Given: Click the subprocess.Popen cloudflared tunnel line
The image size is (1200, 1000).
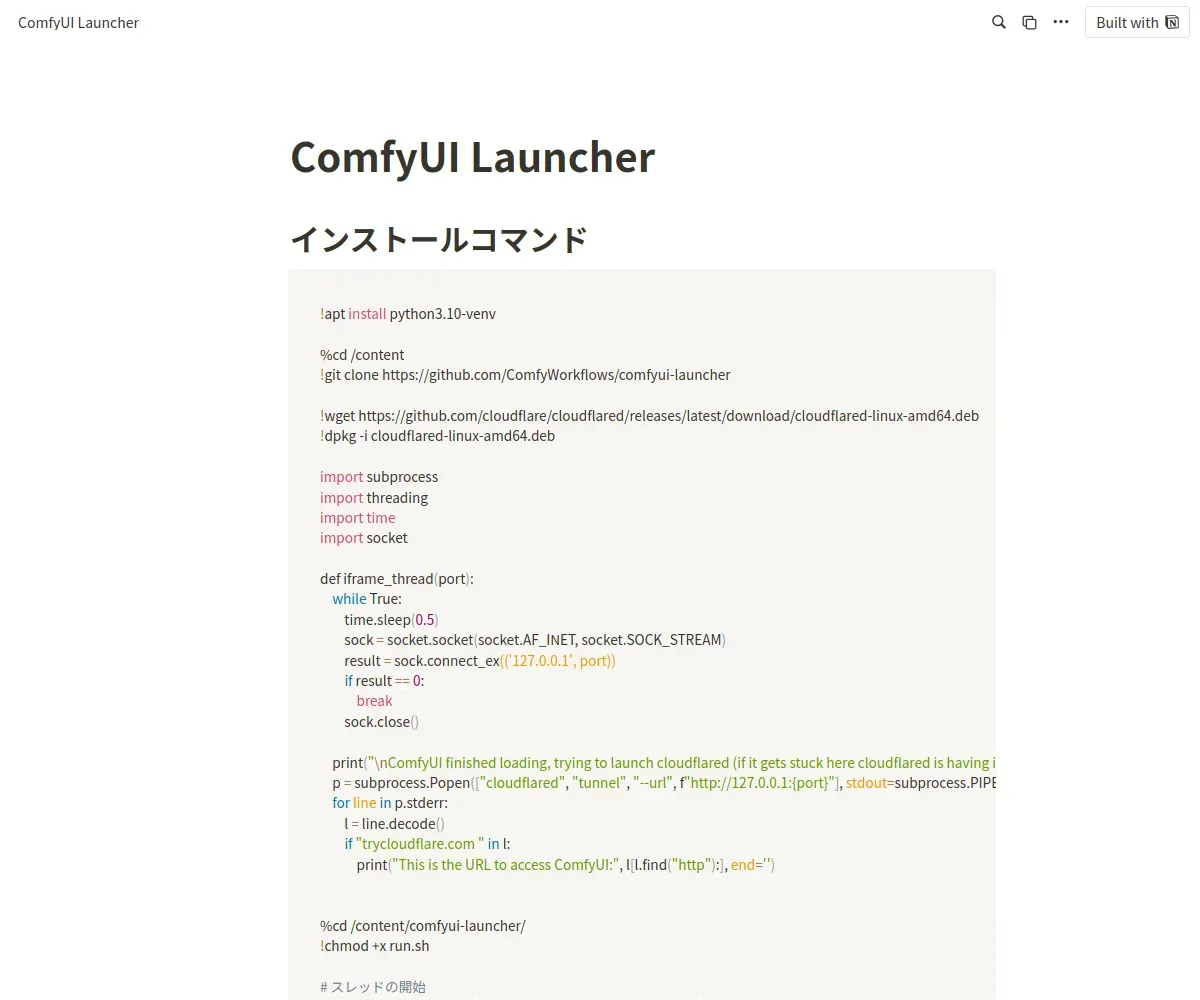Looking at the screenshot, I should click(x=664, y=783).
